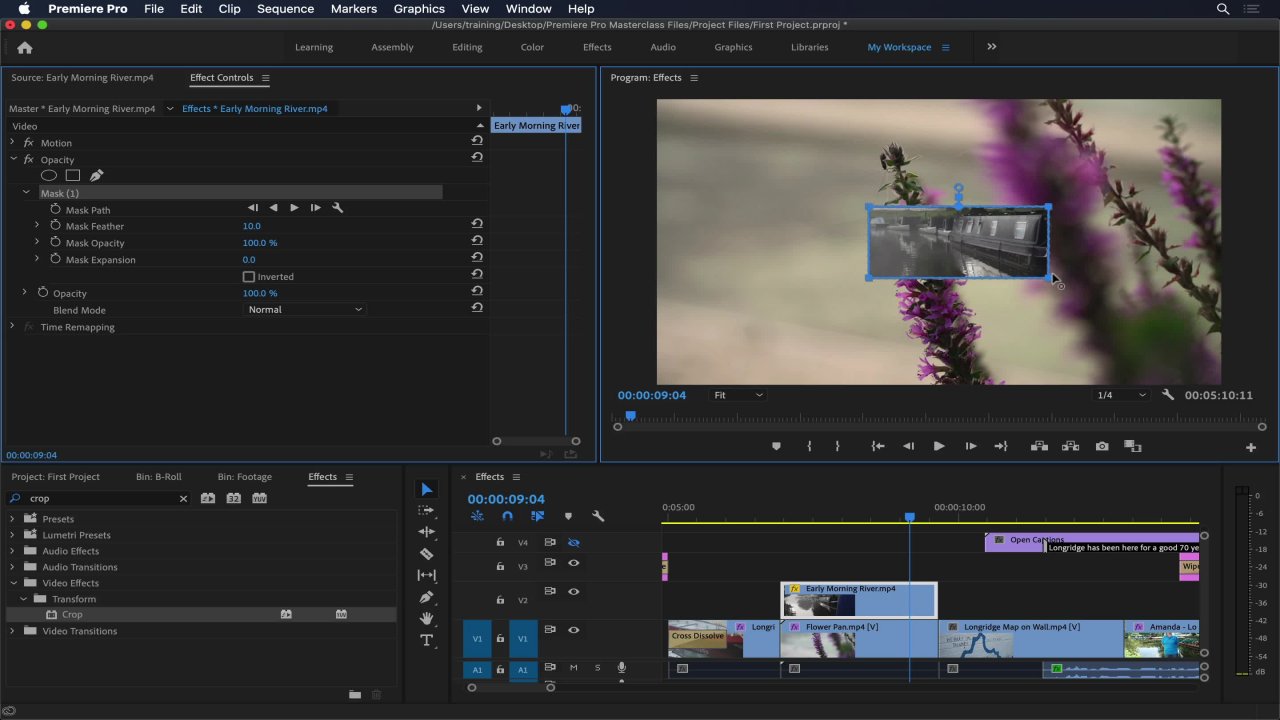1280x720 pixels.
Task: Open the Sequence menu
Action: [x=285, y=9]
